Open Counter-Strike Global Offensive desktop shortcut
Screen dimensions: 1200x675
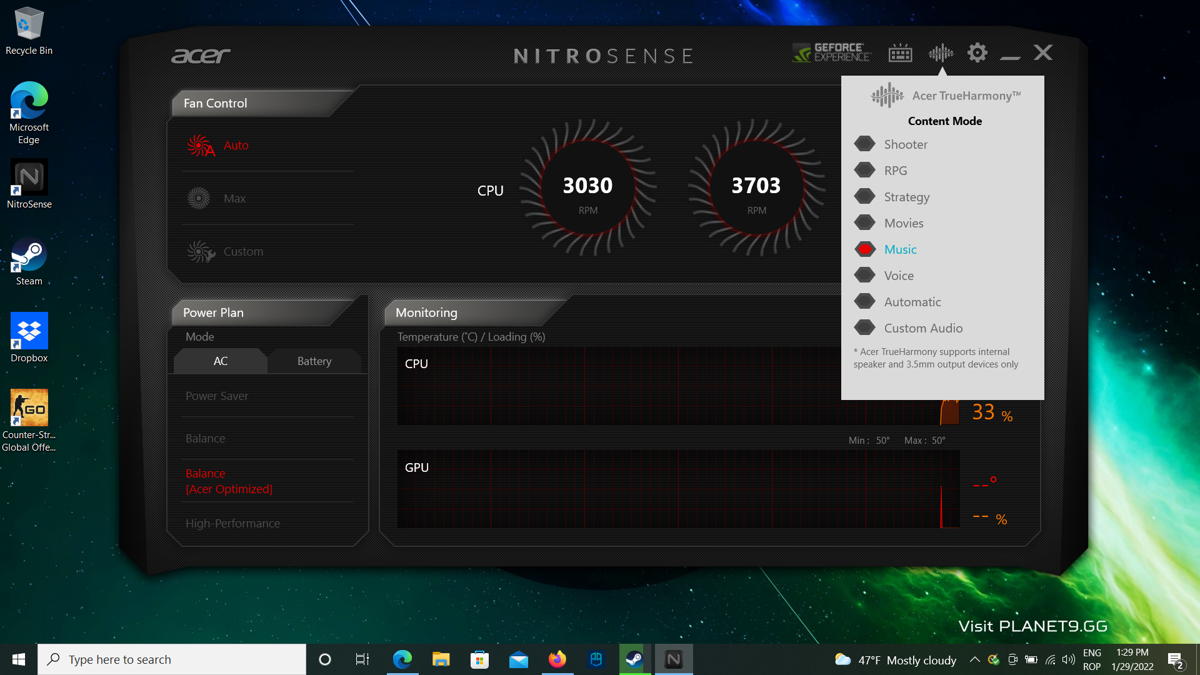tap(29, 420)
